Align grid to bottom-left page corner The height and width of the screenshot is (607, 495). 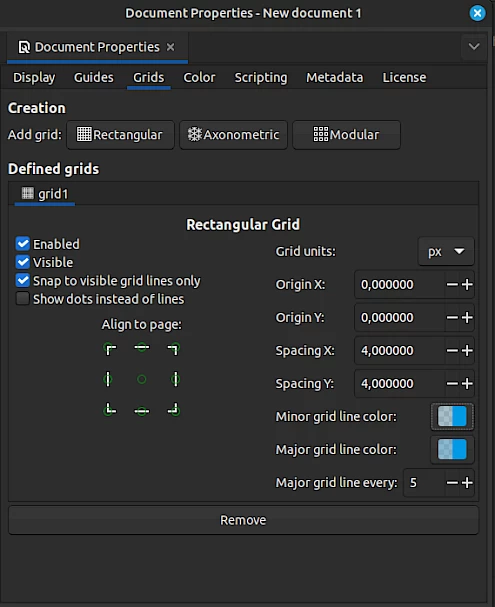[x=110, y=409]
